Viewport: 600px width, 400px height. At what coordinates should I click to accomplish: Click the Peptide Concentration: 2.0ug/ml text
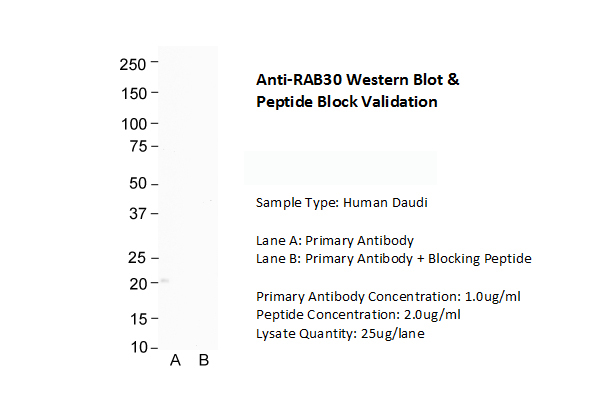[357, 315]
